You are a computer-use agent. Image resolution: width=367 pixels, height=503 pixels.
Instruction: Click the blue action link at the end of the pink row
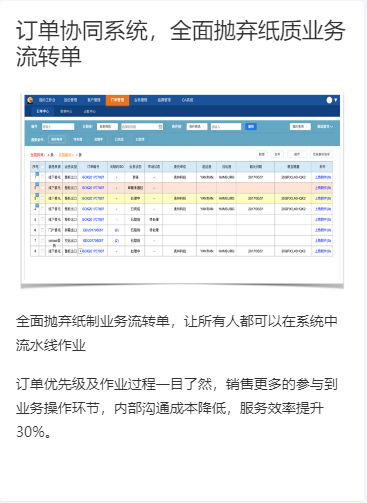coord(323,188)
